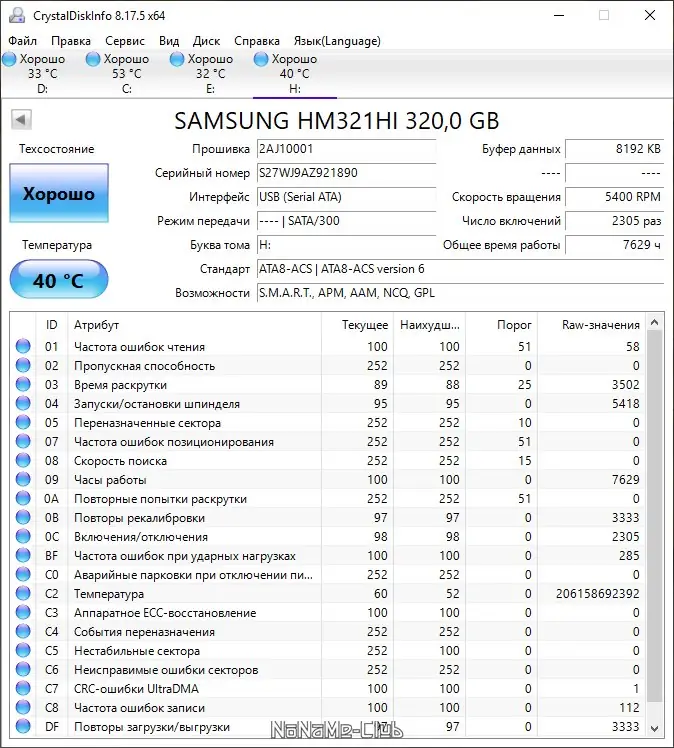This screenshot has width=674, height=748.
Task: Click scroll-down arrow of SMART list
Action: (x=654, y=728)
